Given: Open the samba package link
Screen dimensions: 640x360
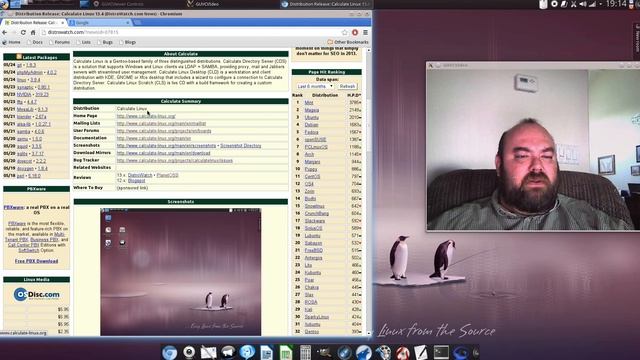Looking at the screenshot, I should coord(24,131).
